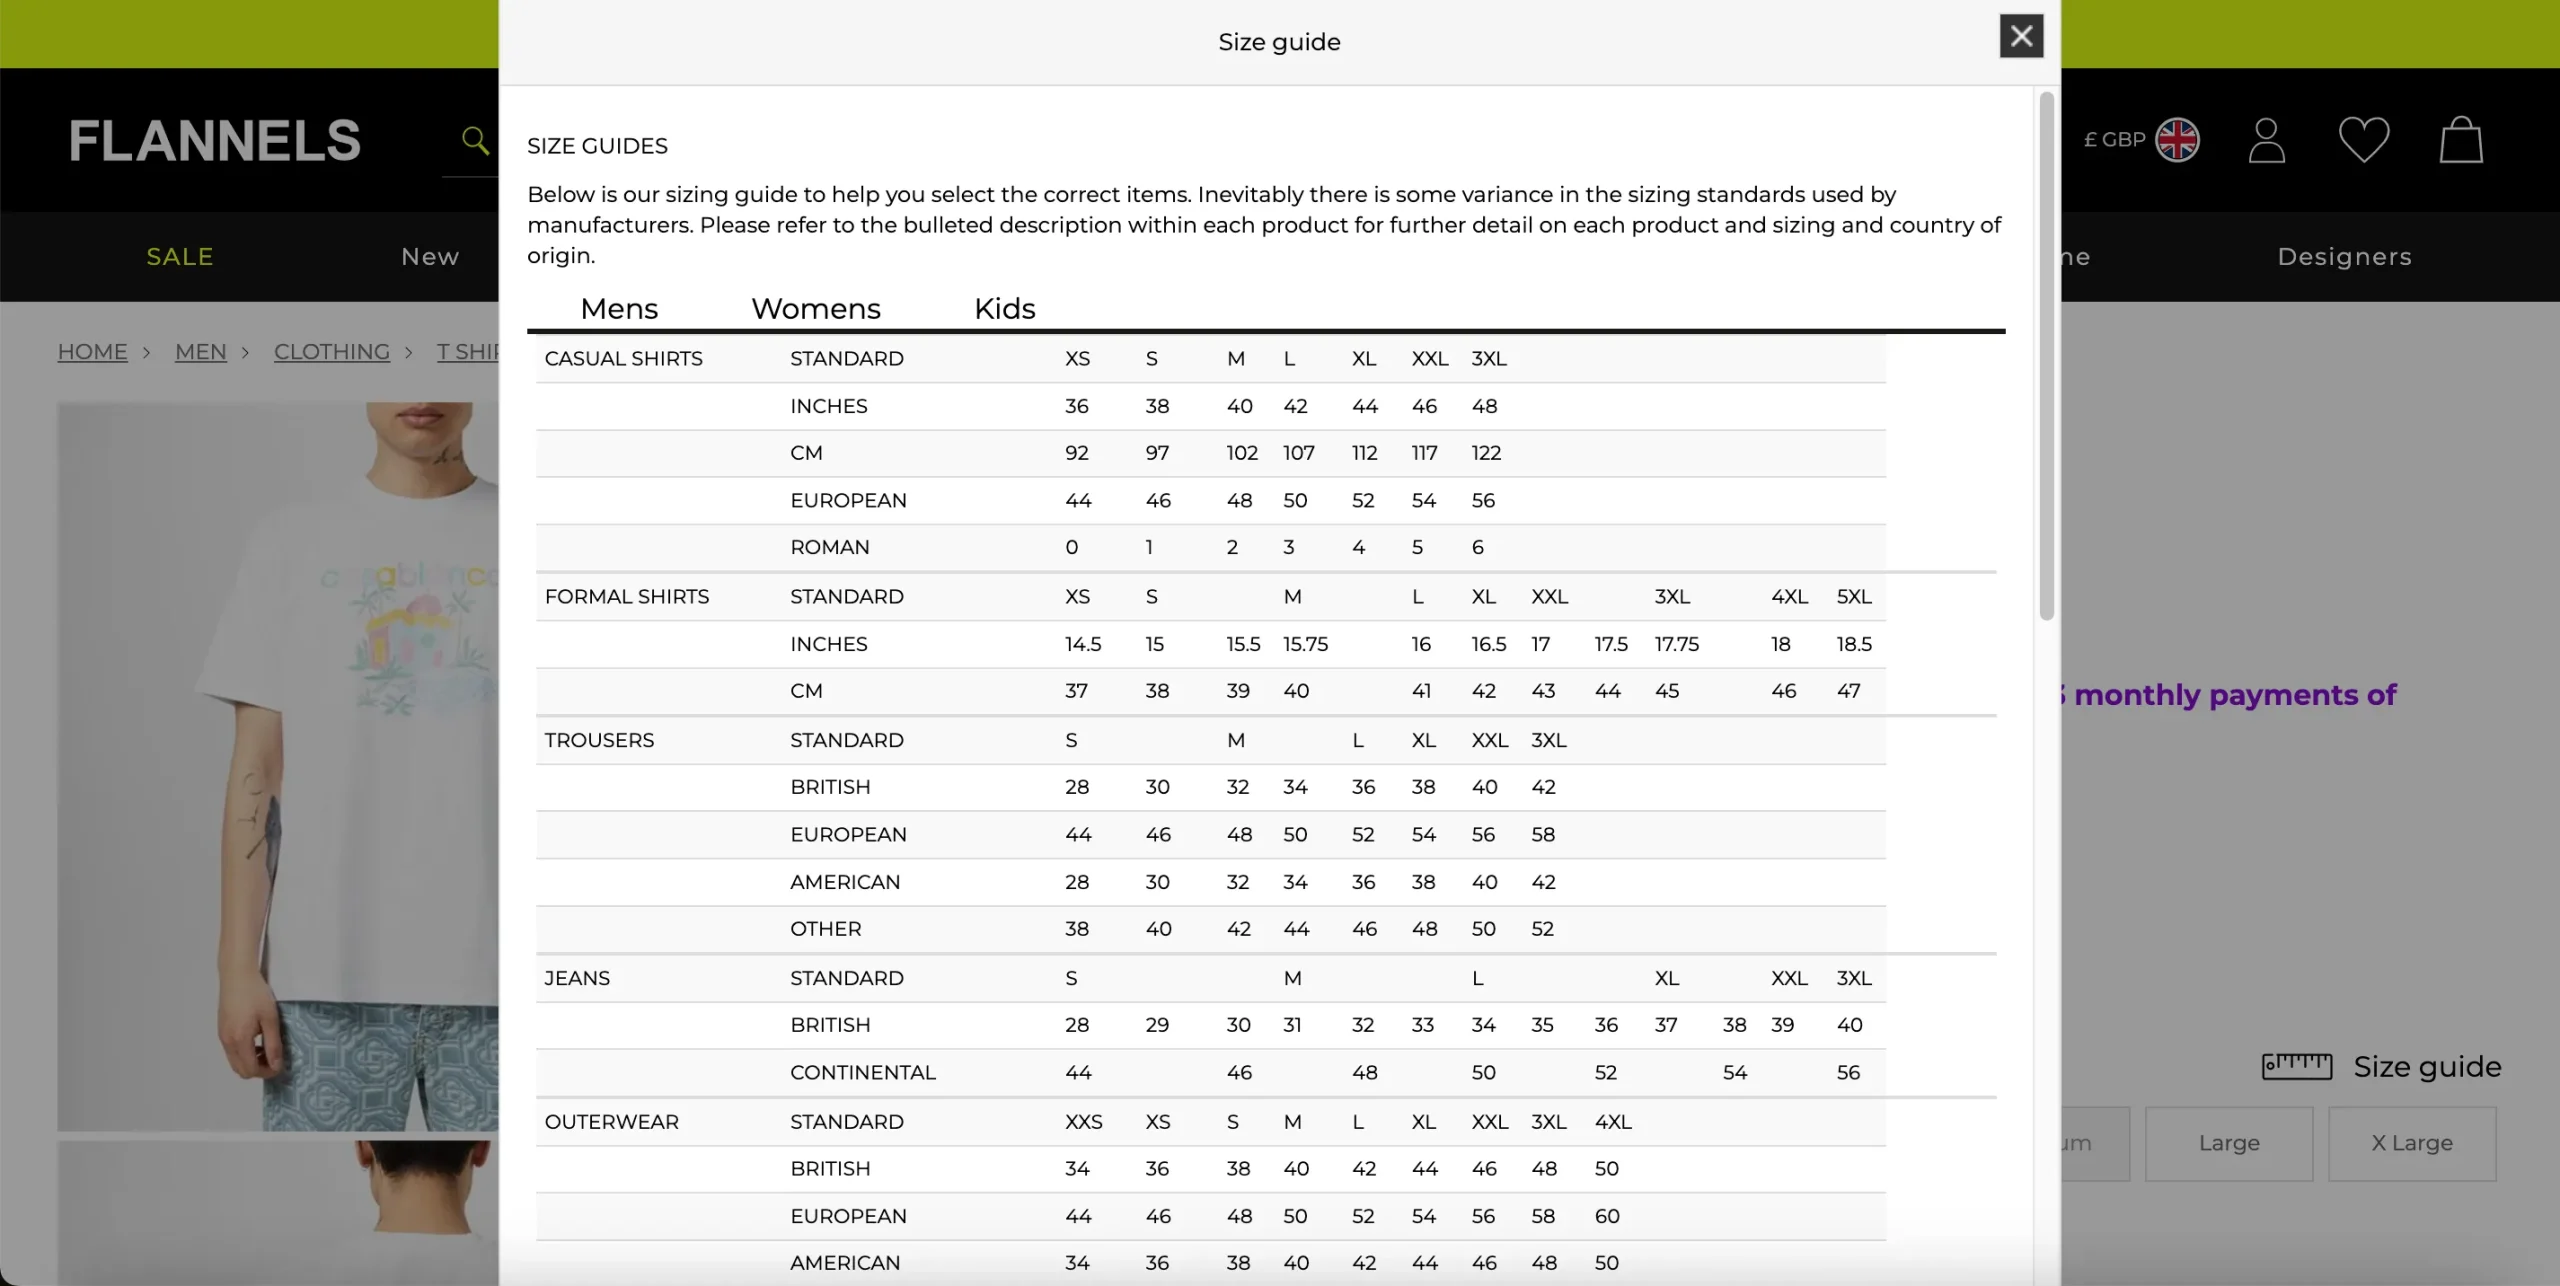Switch to the Womens size tab

pyautogui.click(x=816, y=308)
